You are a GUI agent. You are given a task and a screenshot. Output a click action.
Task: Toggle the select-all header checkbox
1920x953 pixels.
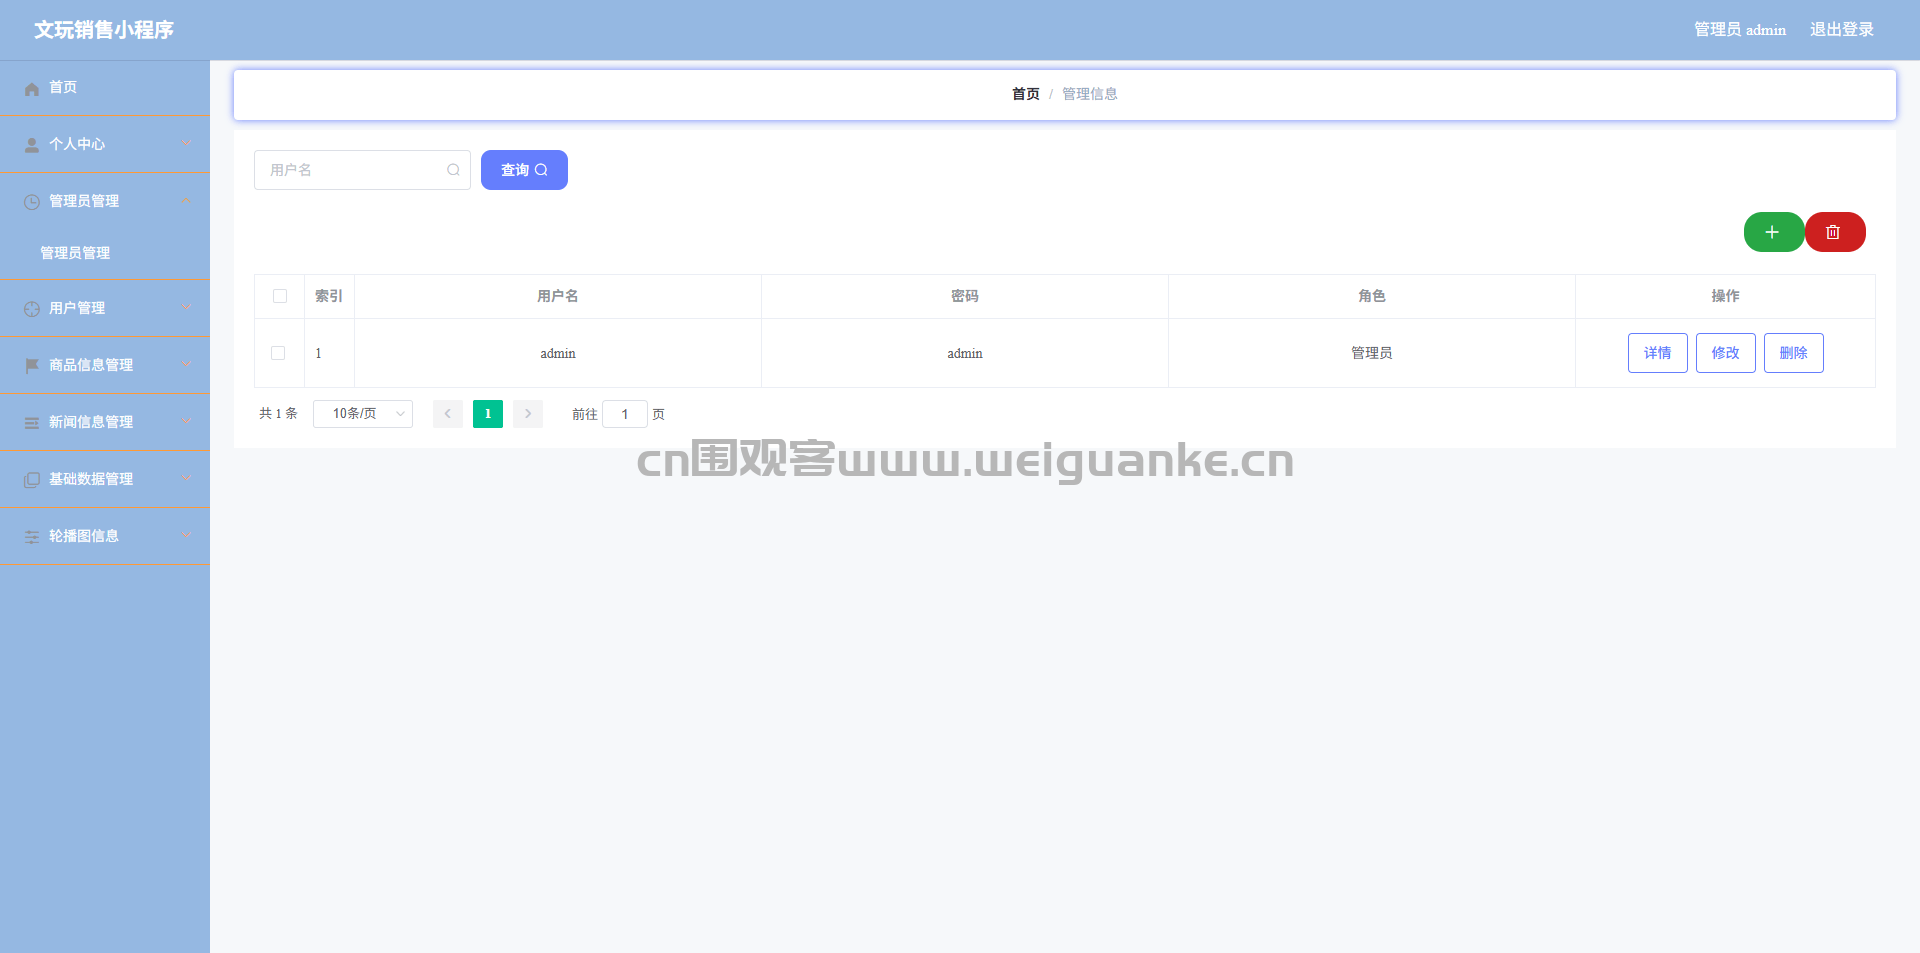280,296
